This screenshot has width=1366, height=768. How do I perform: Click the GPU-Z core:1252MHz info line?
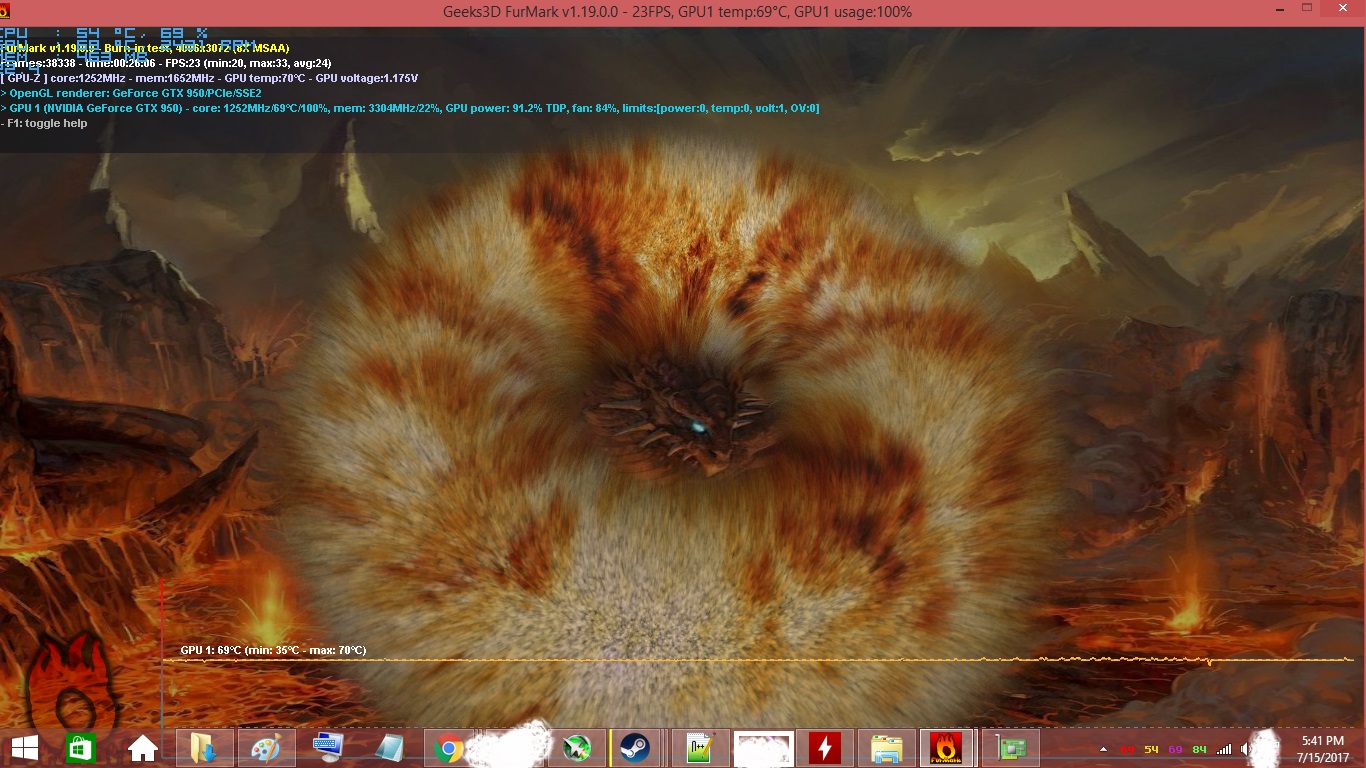210,78
